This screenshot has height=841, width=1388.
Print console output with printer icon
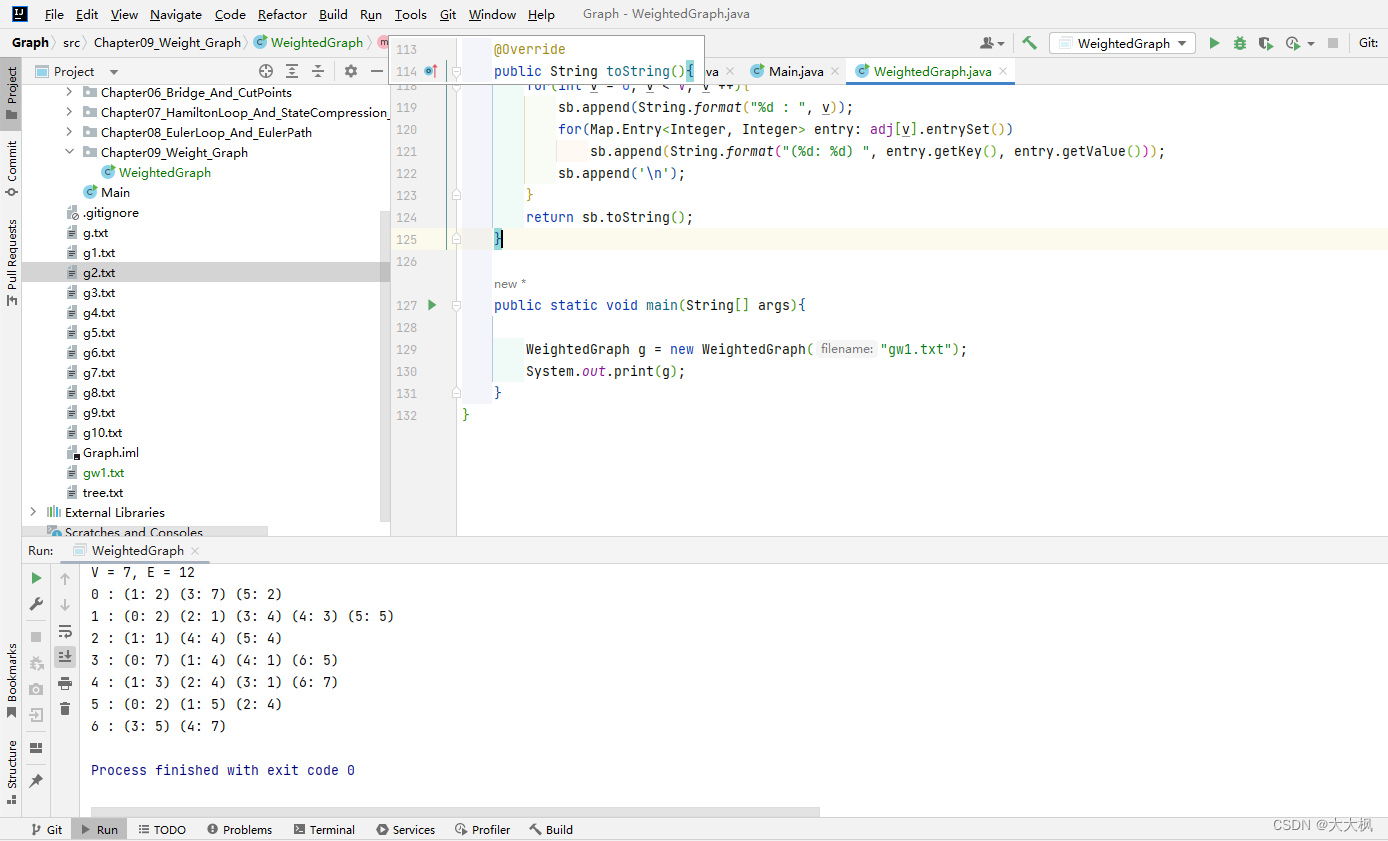click(x=65, y=683)
